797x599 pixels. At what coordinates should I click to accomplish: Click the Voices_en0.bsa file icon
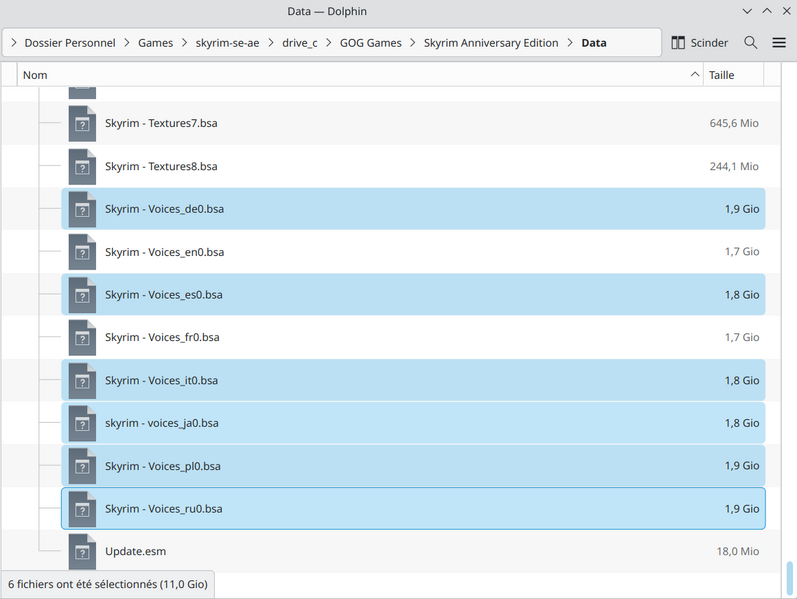(x=82, y=252)
